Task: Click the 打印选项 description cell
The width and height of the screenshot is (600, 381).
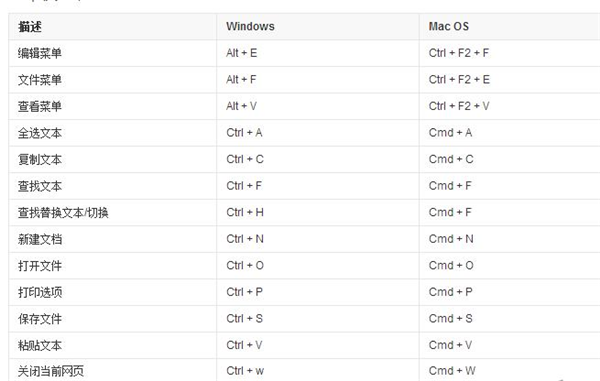Action: [x=40, y=292]
